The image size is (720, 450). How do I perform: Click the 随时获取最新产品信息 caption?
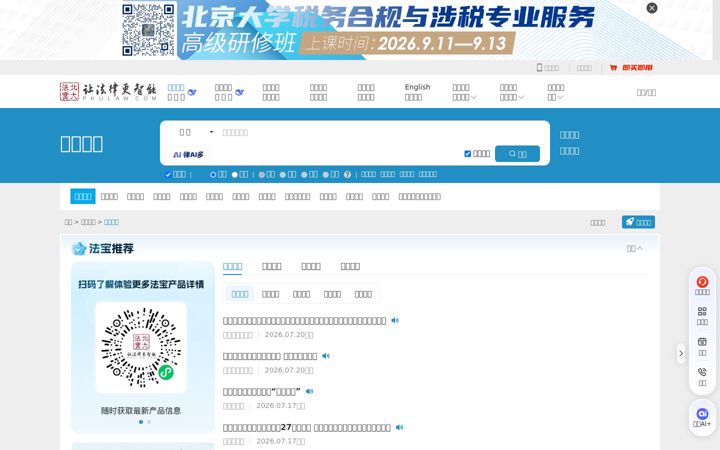tap(141, 411)
